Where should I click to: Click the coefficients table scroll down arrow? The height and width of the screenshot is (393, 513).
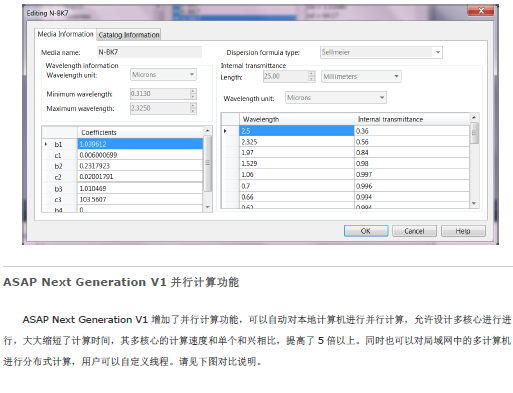click(207, 207)
